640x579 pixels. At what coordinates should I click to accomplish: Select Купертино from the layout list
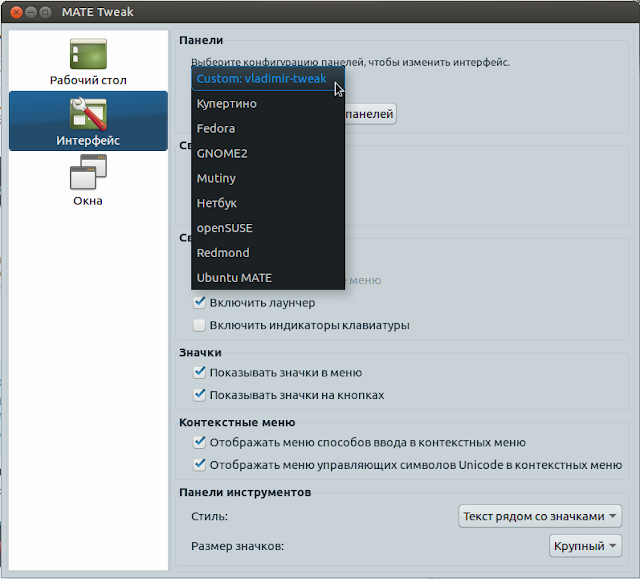pos(268,104)
